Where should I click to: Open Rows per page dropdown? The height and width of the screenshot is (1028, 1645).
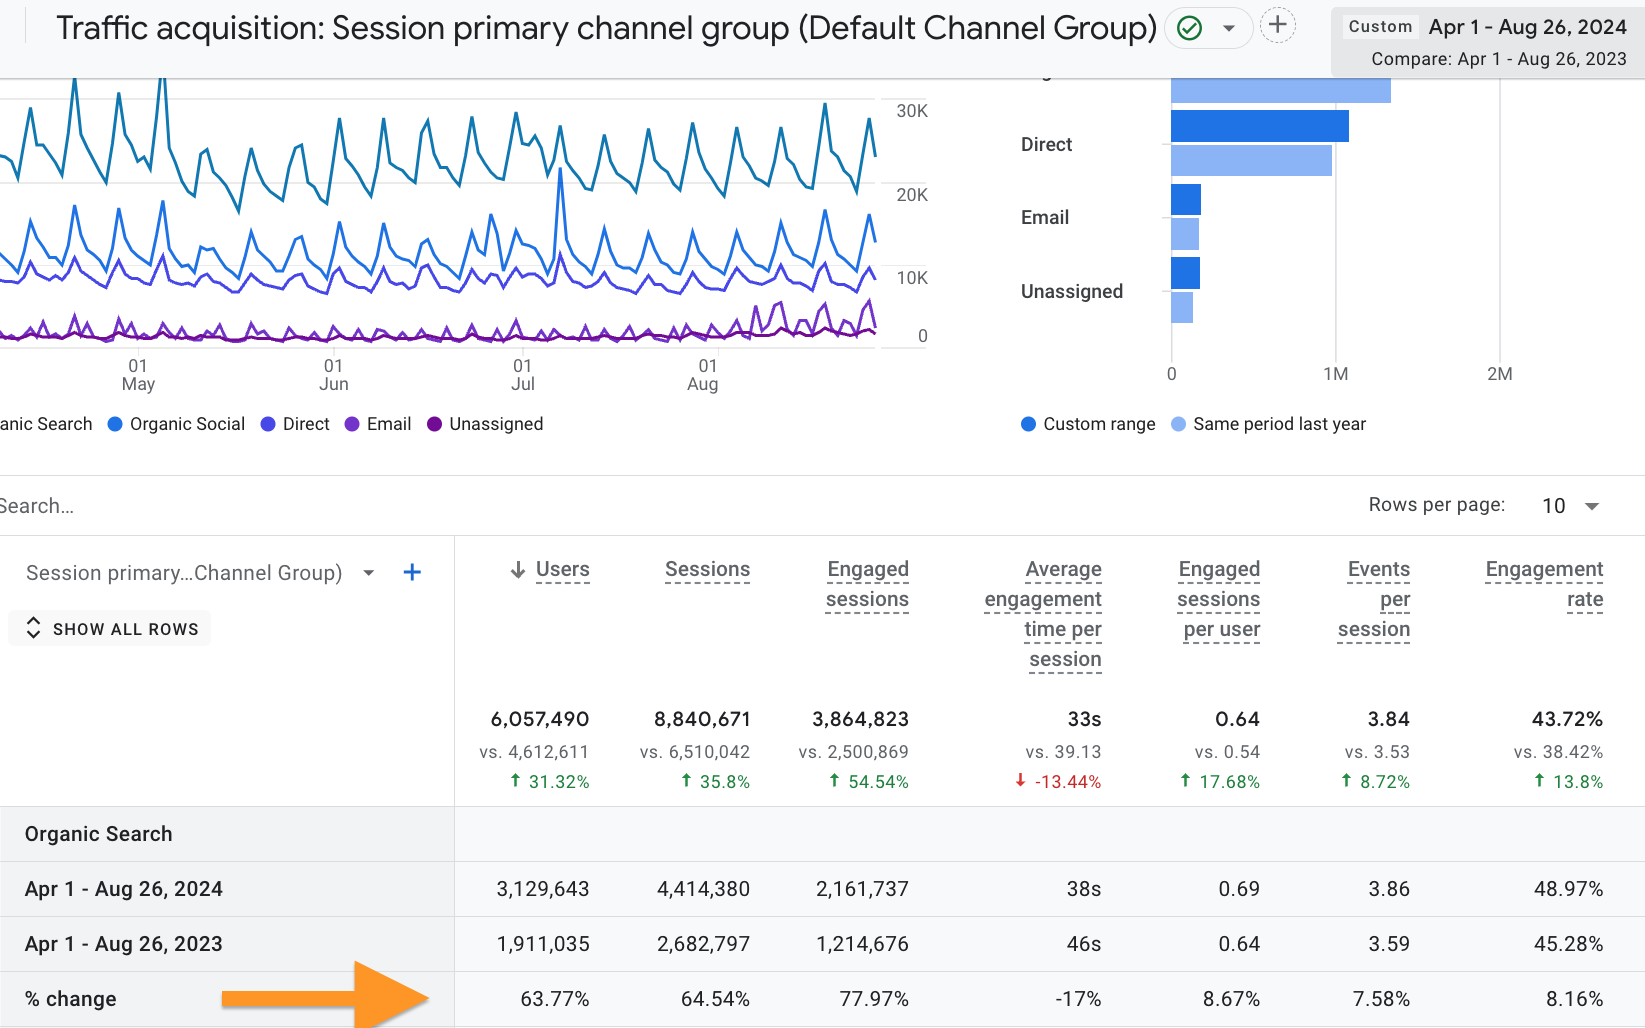1571,506
